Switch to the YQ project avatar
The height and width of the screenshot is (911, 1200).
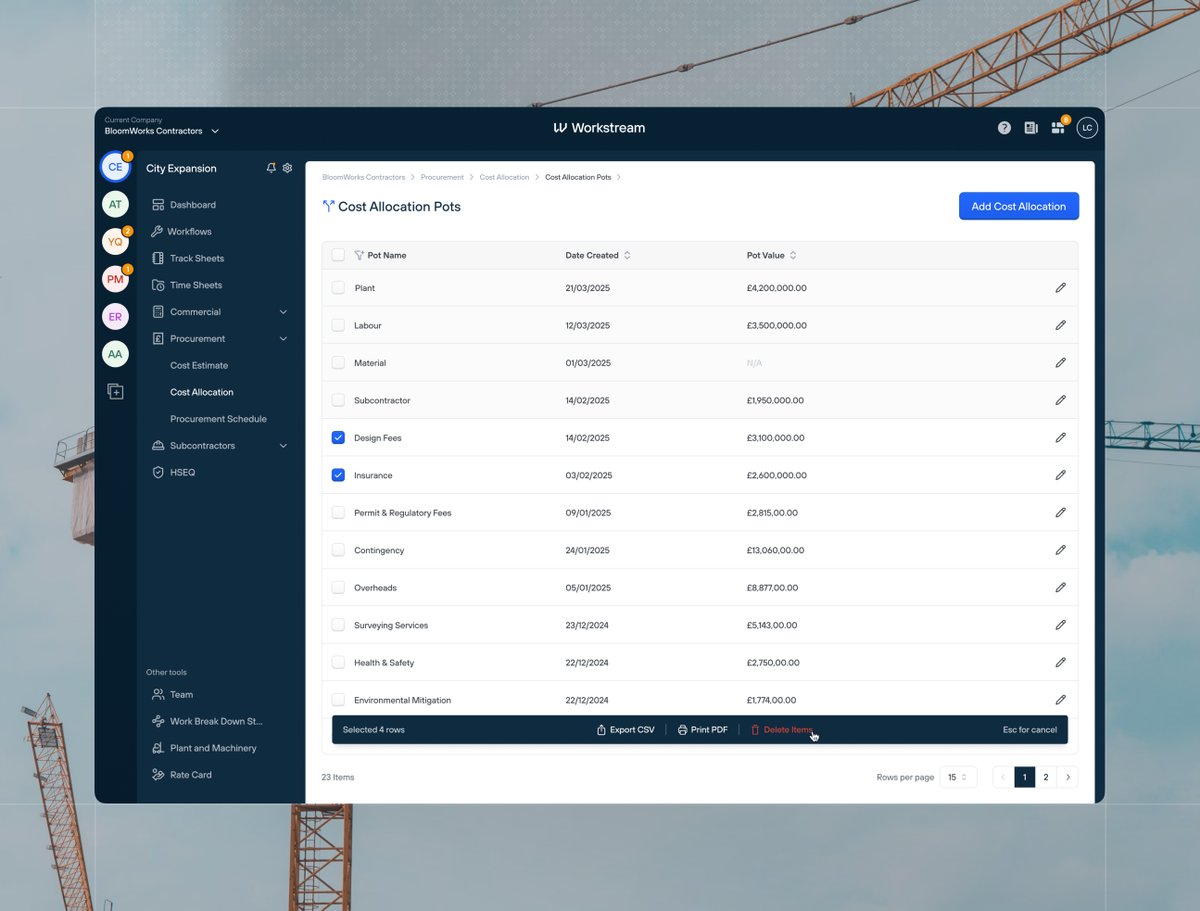(115, 242)
